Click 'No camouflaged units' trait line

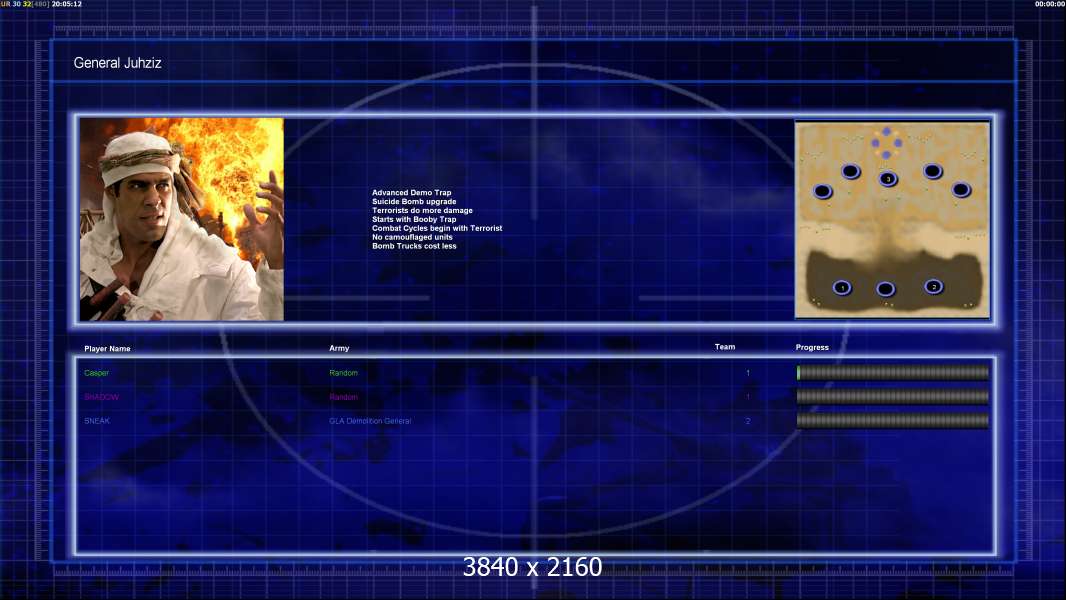pyautogui.click(x=412, y=236)
